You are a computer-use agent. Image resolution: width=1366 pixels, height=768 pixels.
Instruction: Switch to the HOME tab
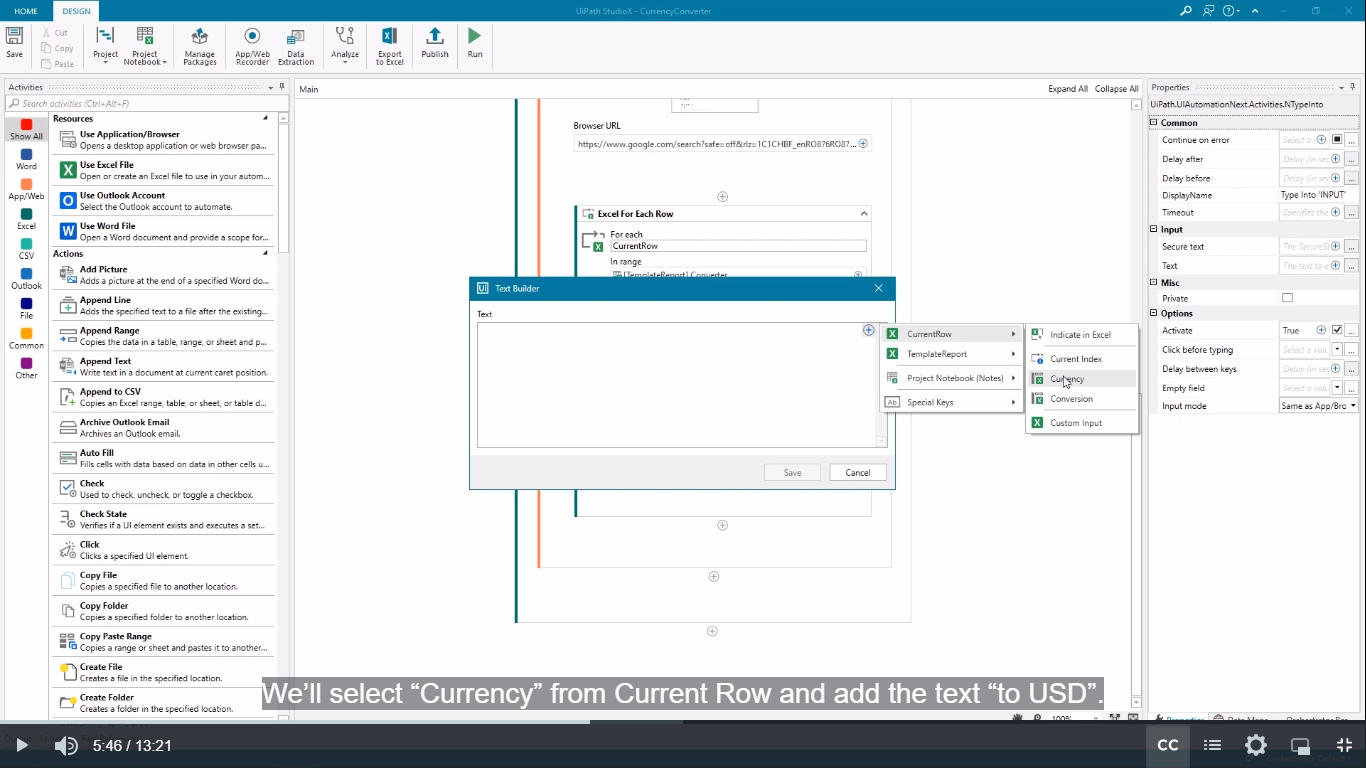(26, 11)
